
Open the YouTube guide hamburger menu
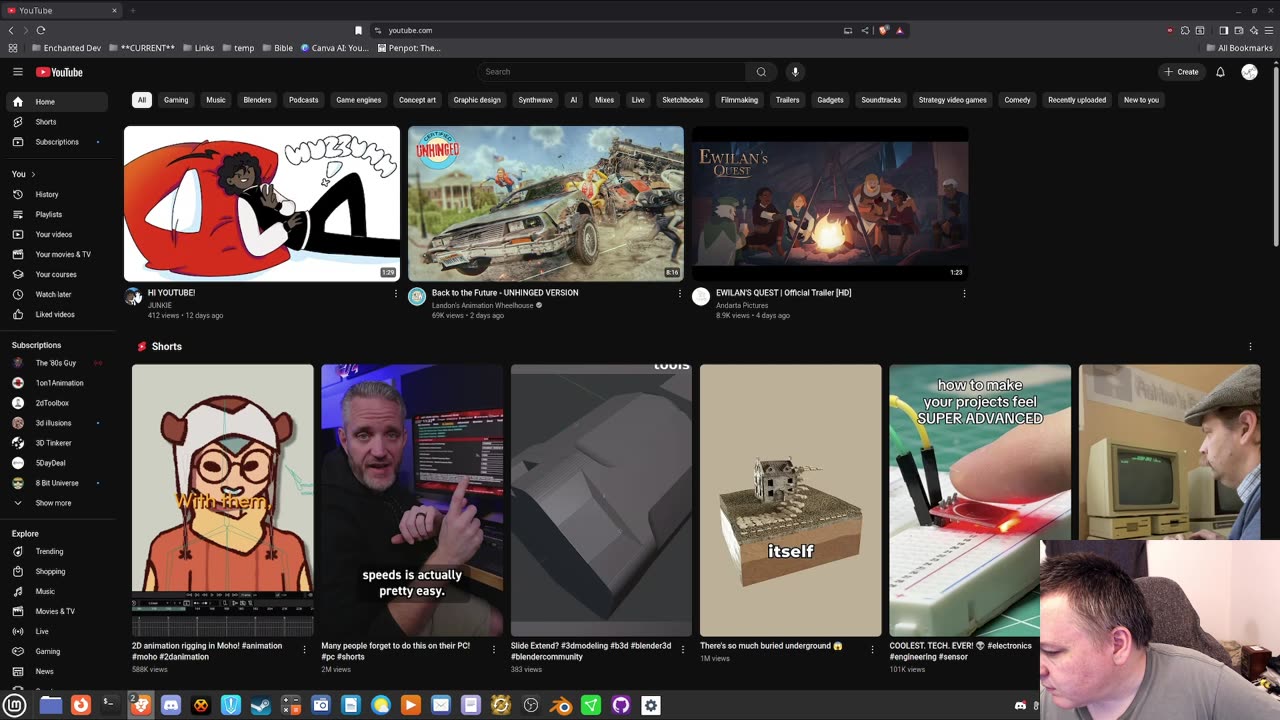coord(18,72)
